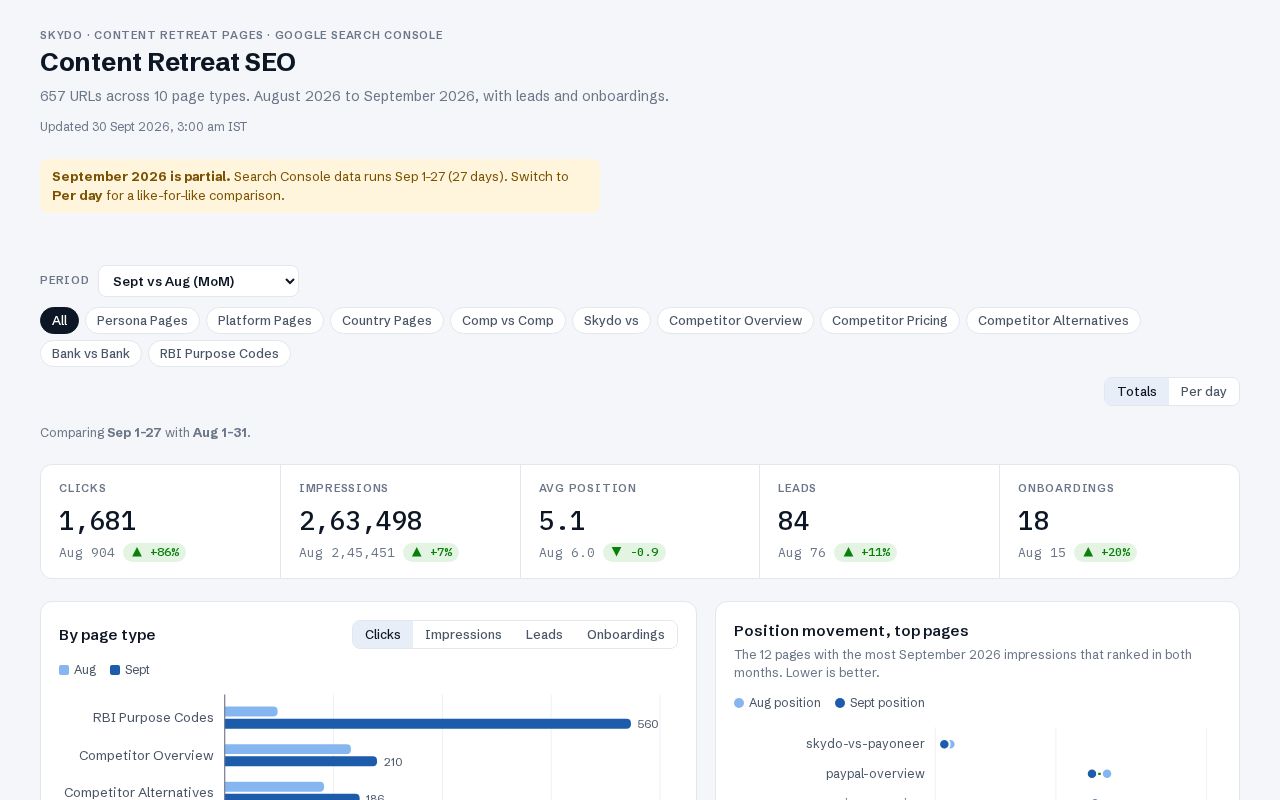1280x800 pixels.
Task: Show Clicks in By page type chart
Action: pos(383,634)
